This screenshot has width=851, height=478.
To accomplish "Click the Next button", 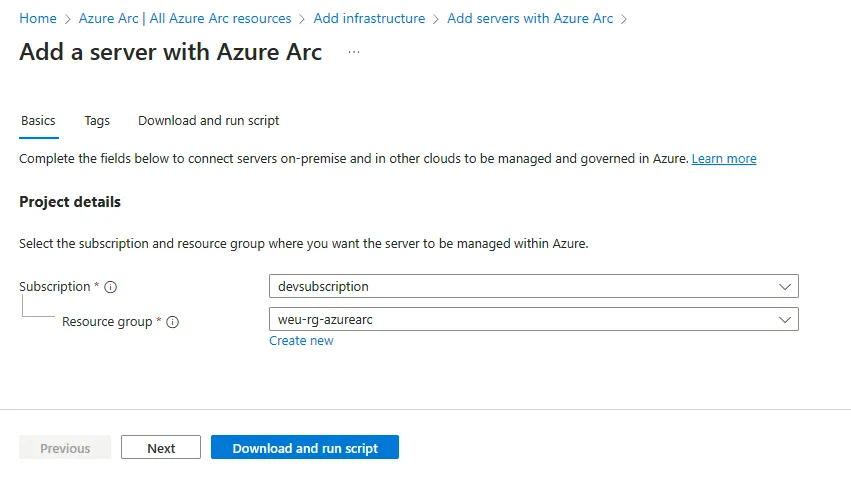I will click(x=161, y=448).
